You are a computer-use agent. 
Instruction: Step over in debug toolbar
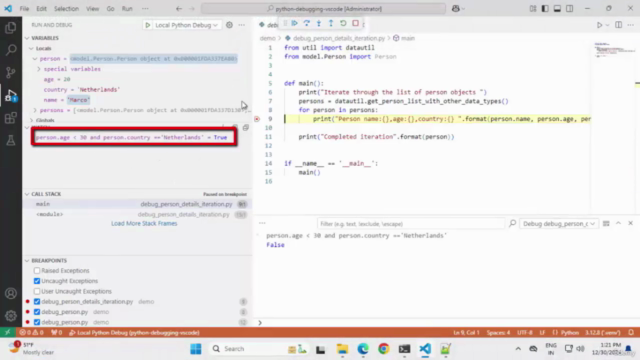click(x=307, y=23)
